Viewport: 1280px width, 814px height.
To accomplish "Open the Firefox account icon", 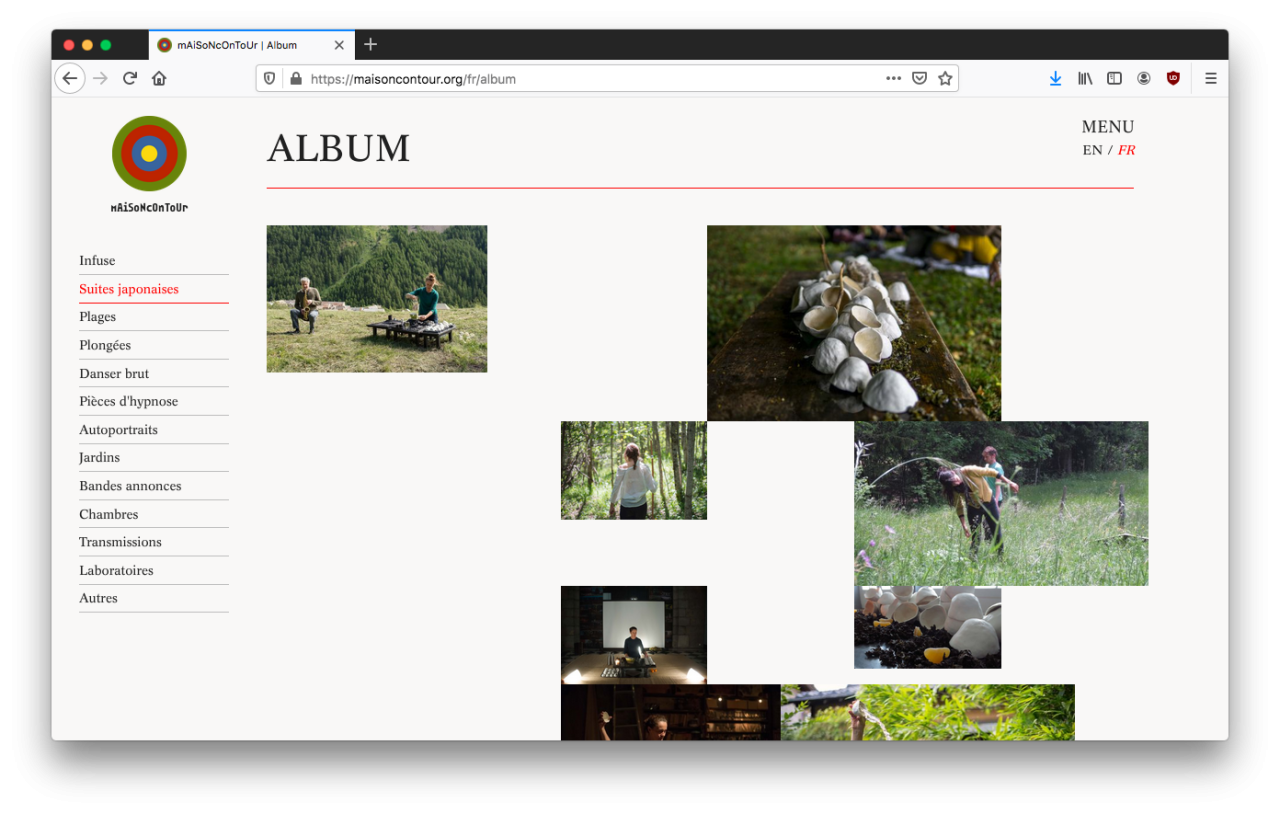I will (1144, 78).
